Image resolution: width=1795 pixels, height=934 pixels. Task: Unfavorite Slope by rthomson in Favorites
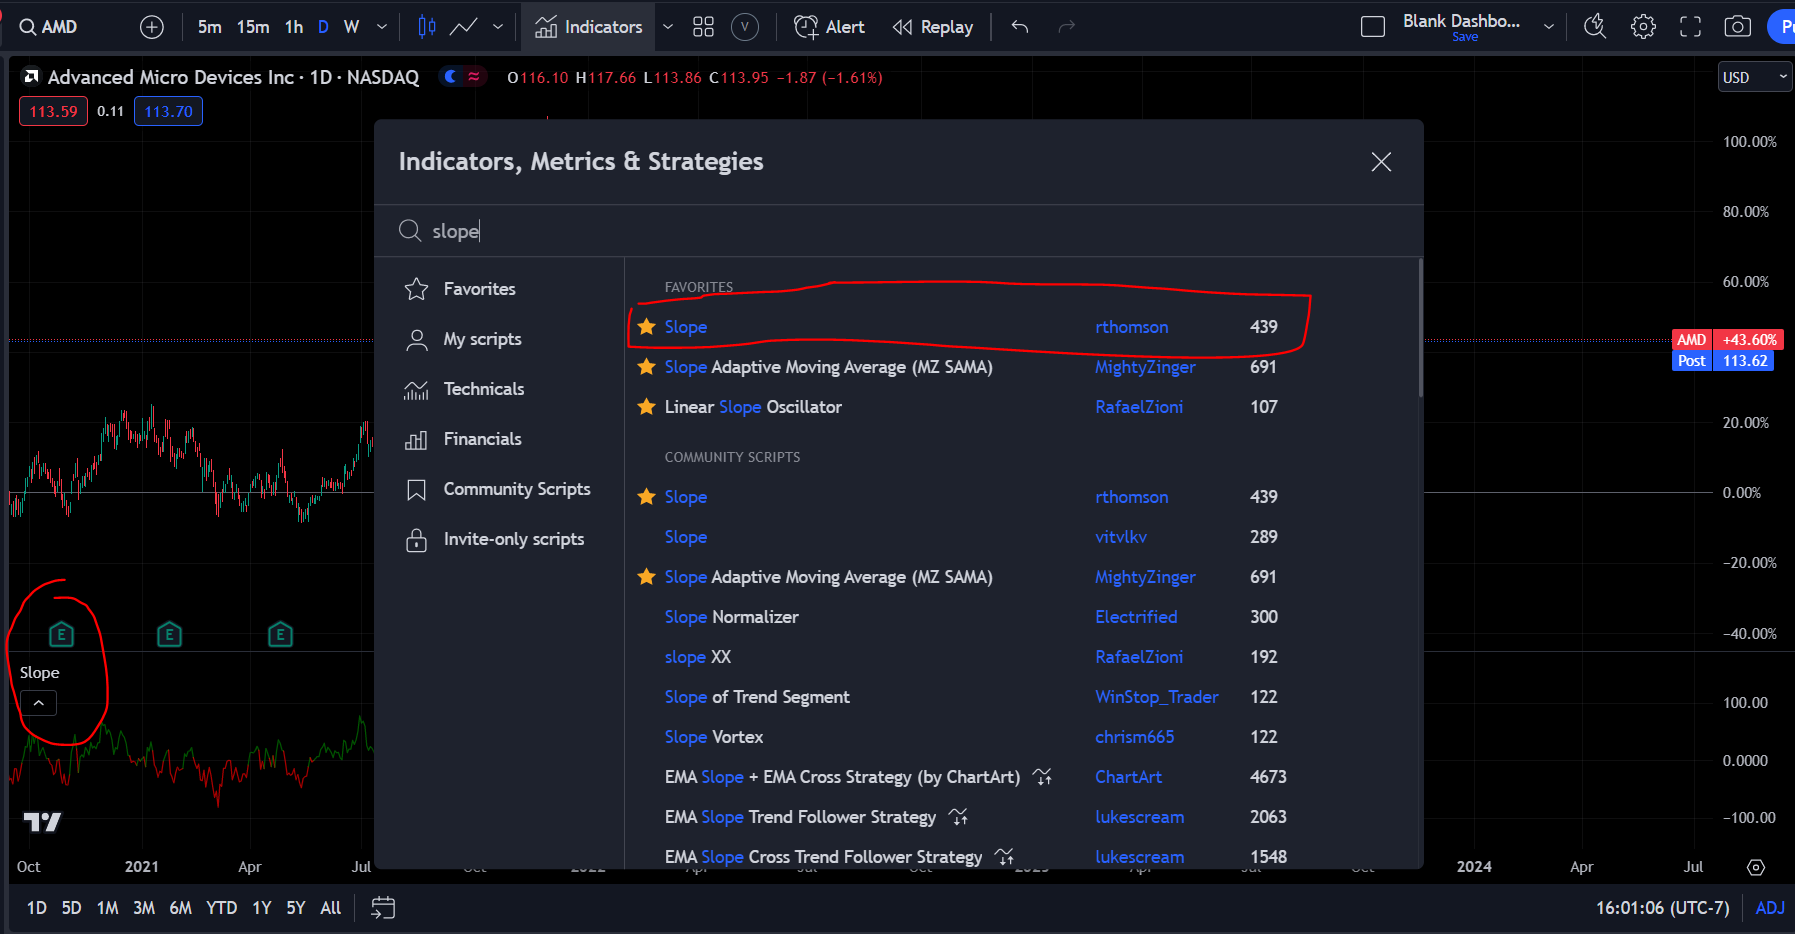pos(647,327)
